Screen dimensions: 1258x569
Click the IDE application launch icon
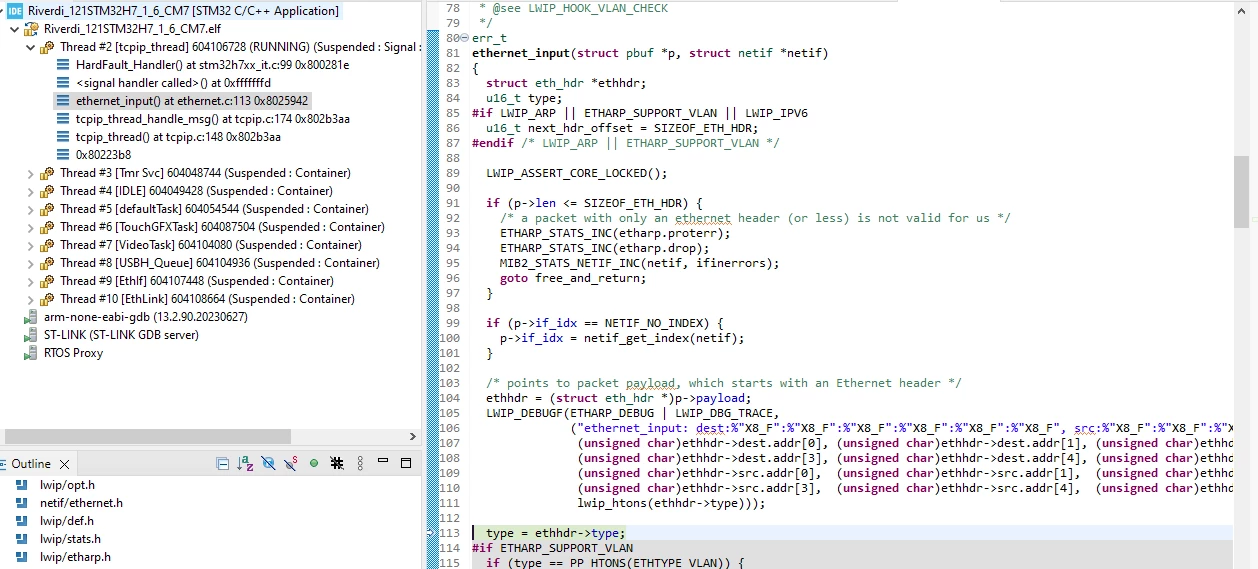coord(14,11)
